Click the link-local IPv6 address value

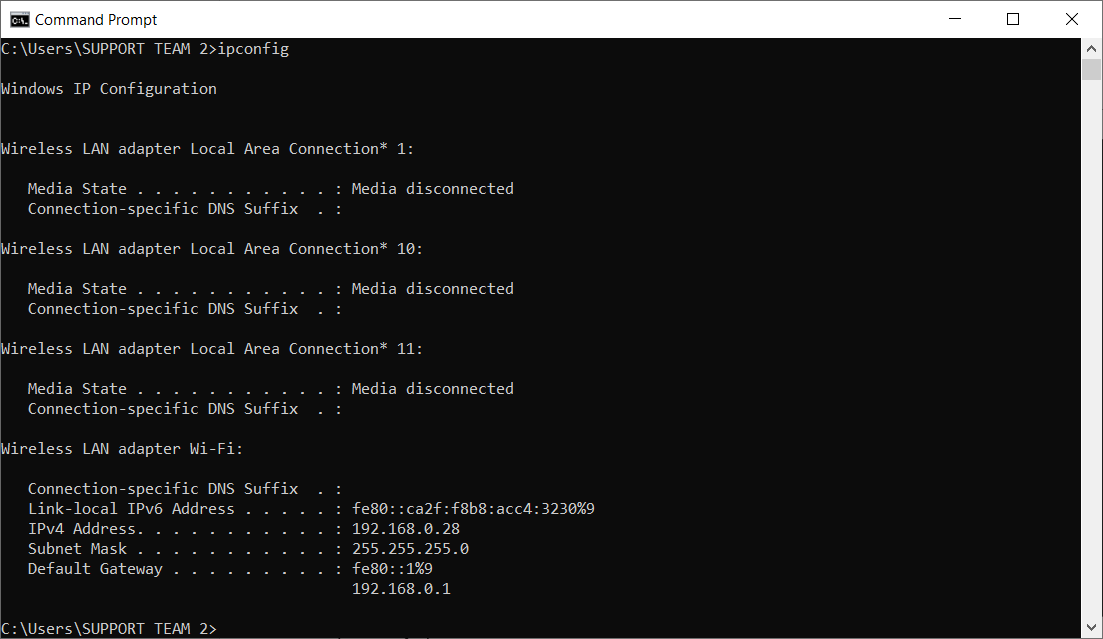(x=473, y=509)
